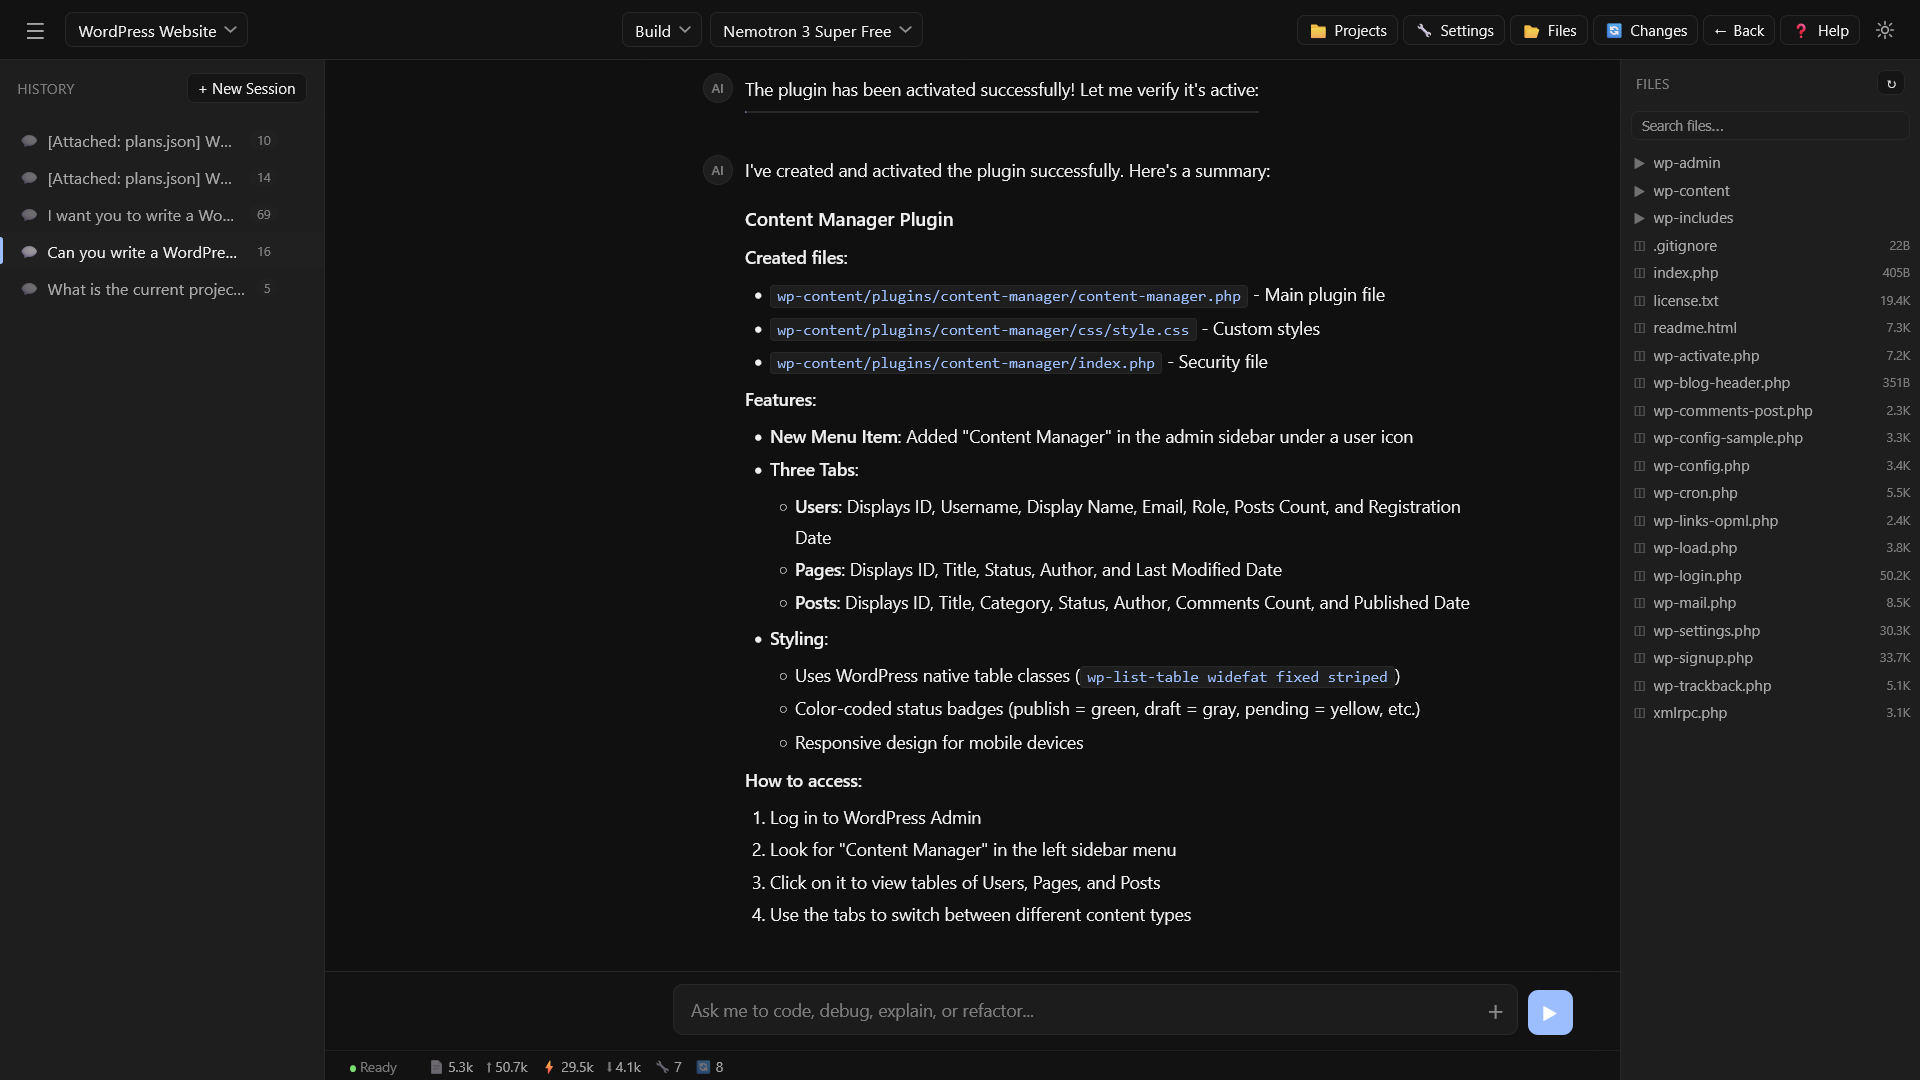This screenshot has width=1920, height=1080.
Task: Open the hamburger menu icon
Action: [35, 31]
